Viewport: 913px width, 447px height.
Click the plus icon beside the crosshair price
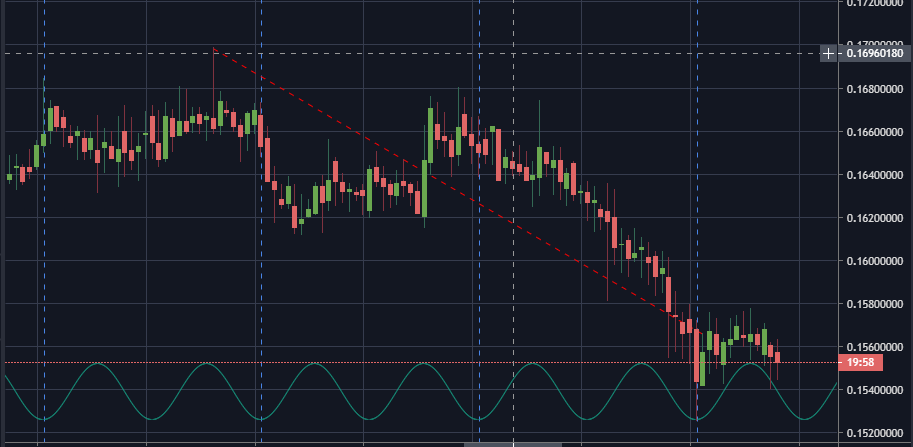828,54
